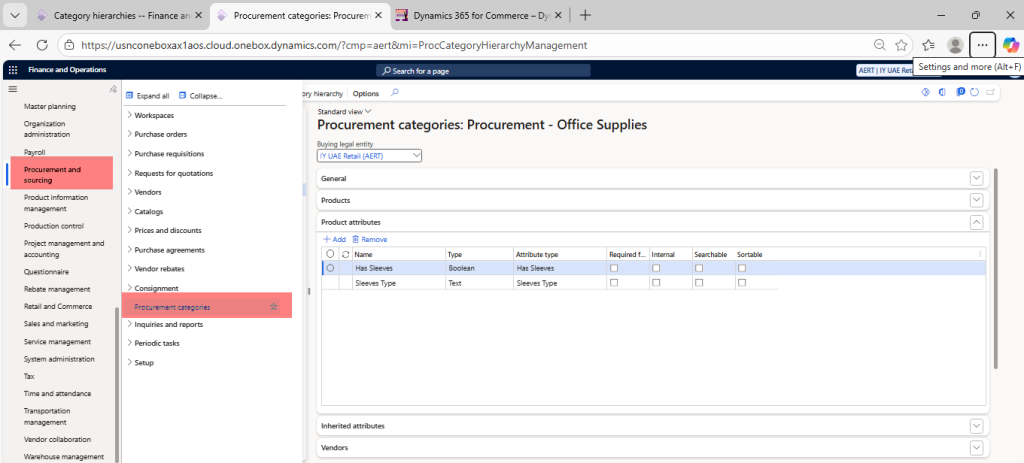
Task: Add Procurement categories to favorites star
Action: point(274,307)
